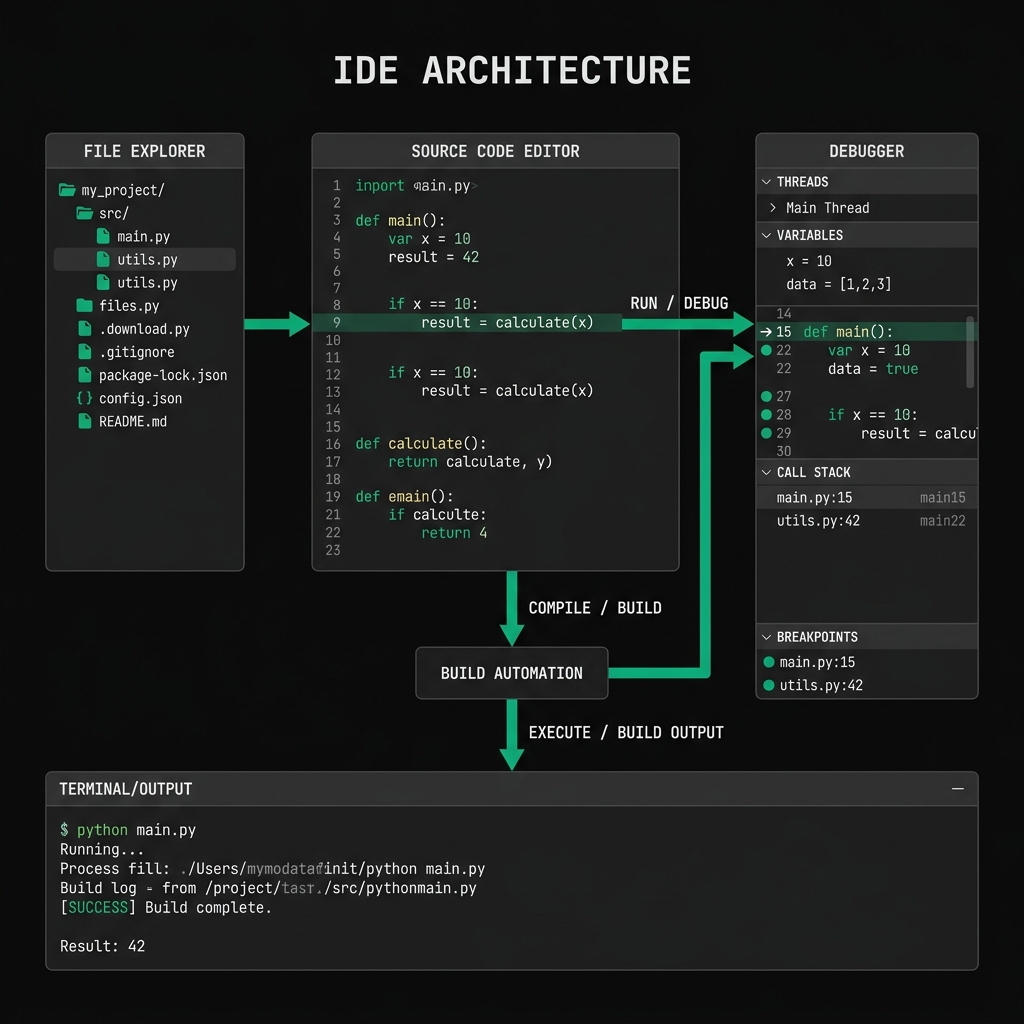Image resolution: width=1024 pixels, height=1024 pixels.
Task: Collapse the VARIABLES section
Action: pyautogui.click(x=767, y=235)
